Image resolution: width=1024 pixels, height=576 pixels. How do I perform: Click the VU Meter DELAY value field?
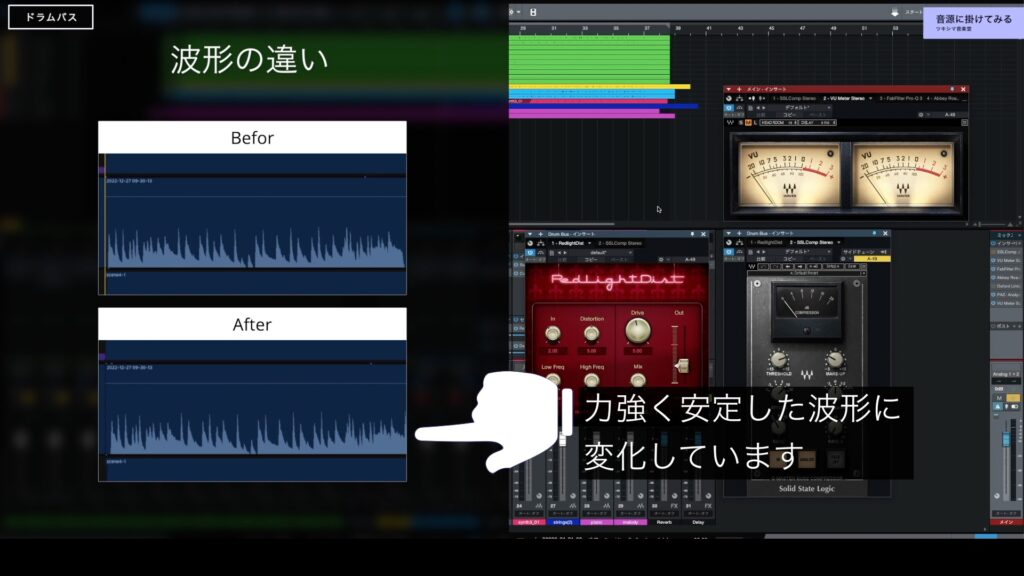pyautogui.click(x=816, y=122)
